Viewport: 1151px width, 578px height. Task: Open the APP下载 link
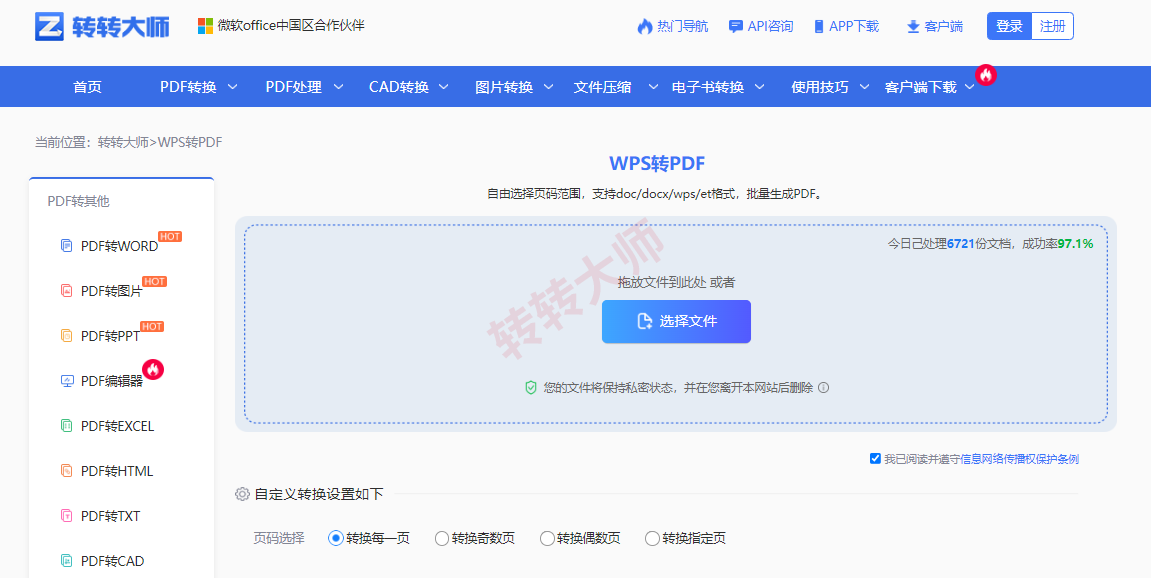coord(854,26)
